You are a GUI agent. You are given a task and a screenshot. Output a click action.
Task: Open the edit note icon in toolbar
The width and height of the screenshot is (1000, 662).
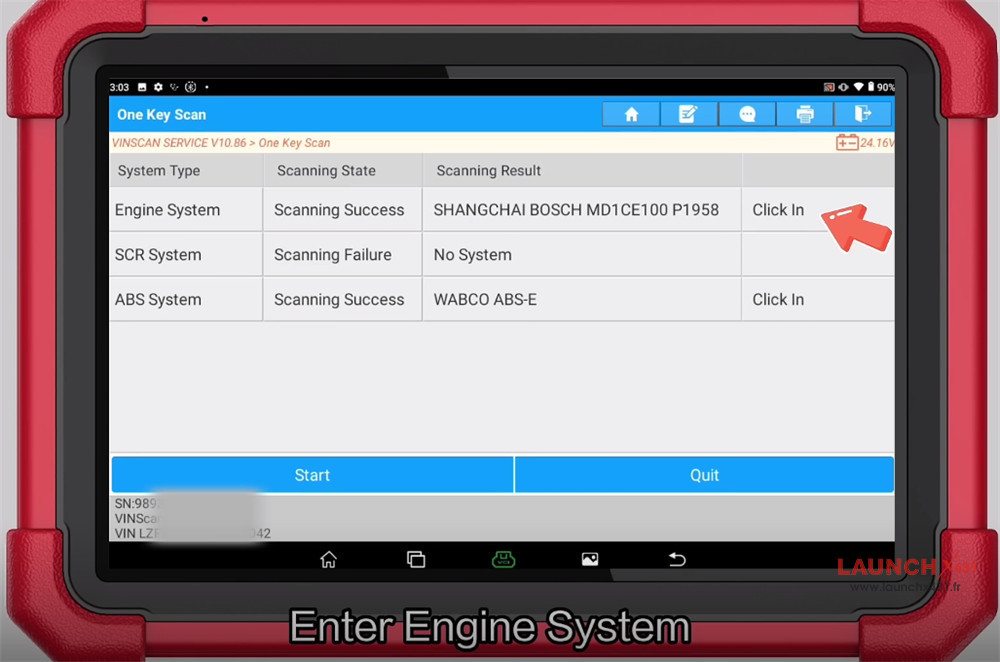[688, 114]
